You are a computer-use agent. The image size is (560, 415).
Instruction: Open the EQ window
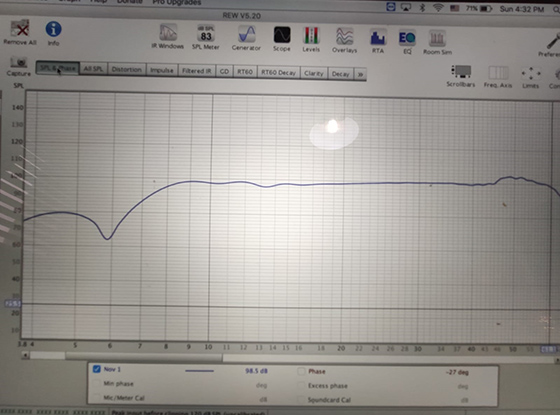tap(407, 42)
